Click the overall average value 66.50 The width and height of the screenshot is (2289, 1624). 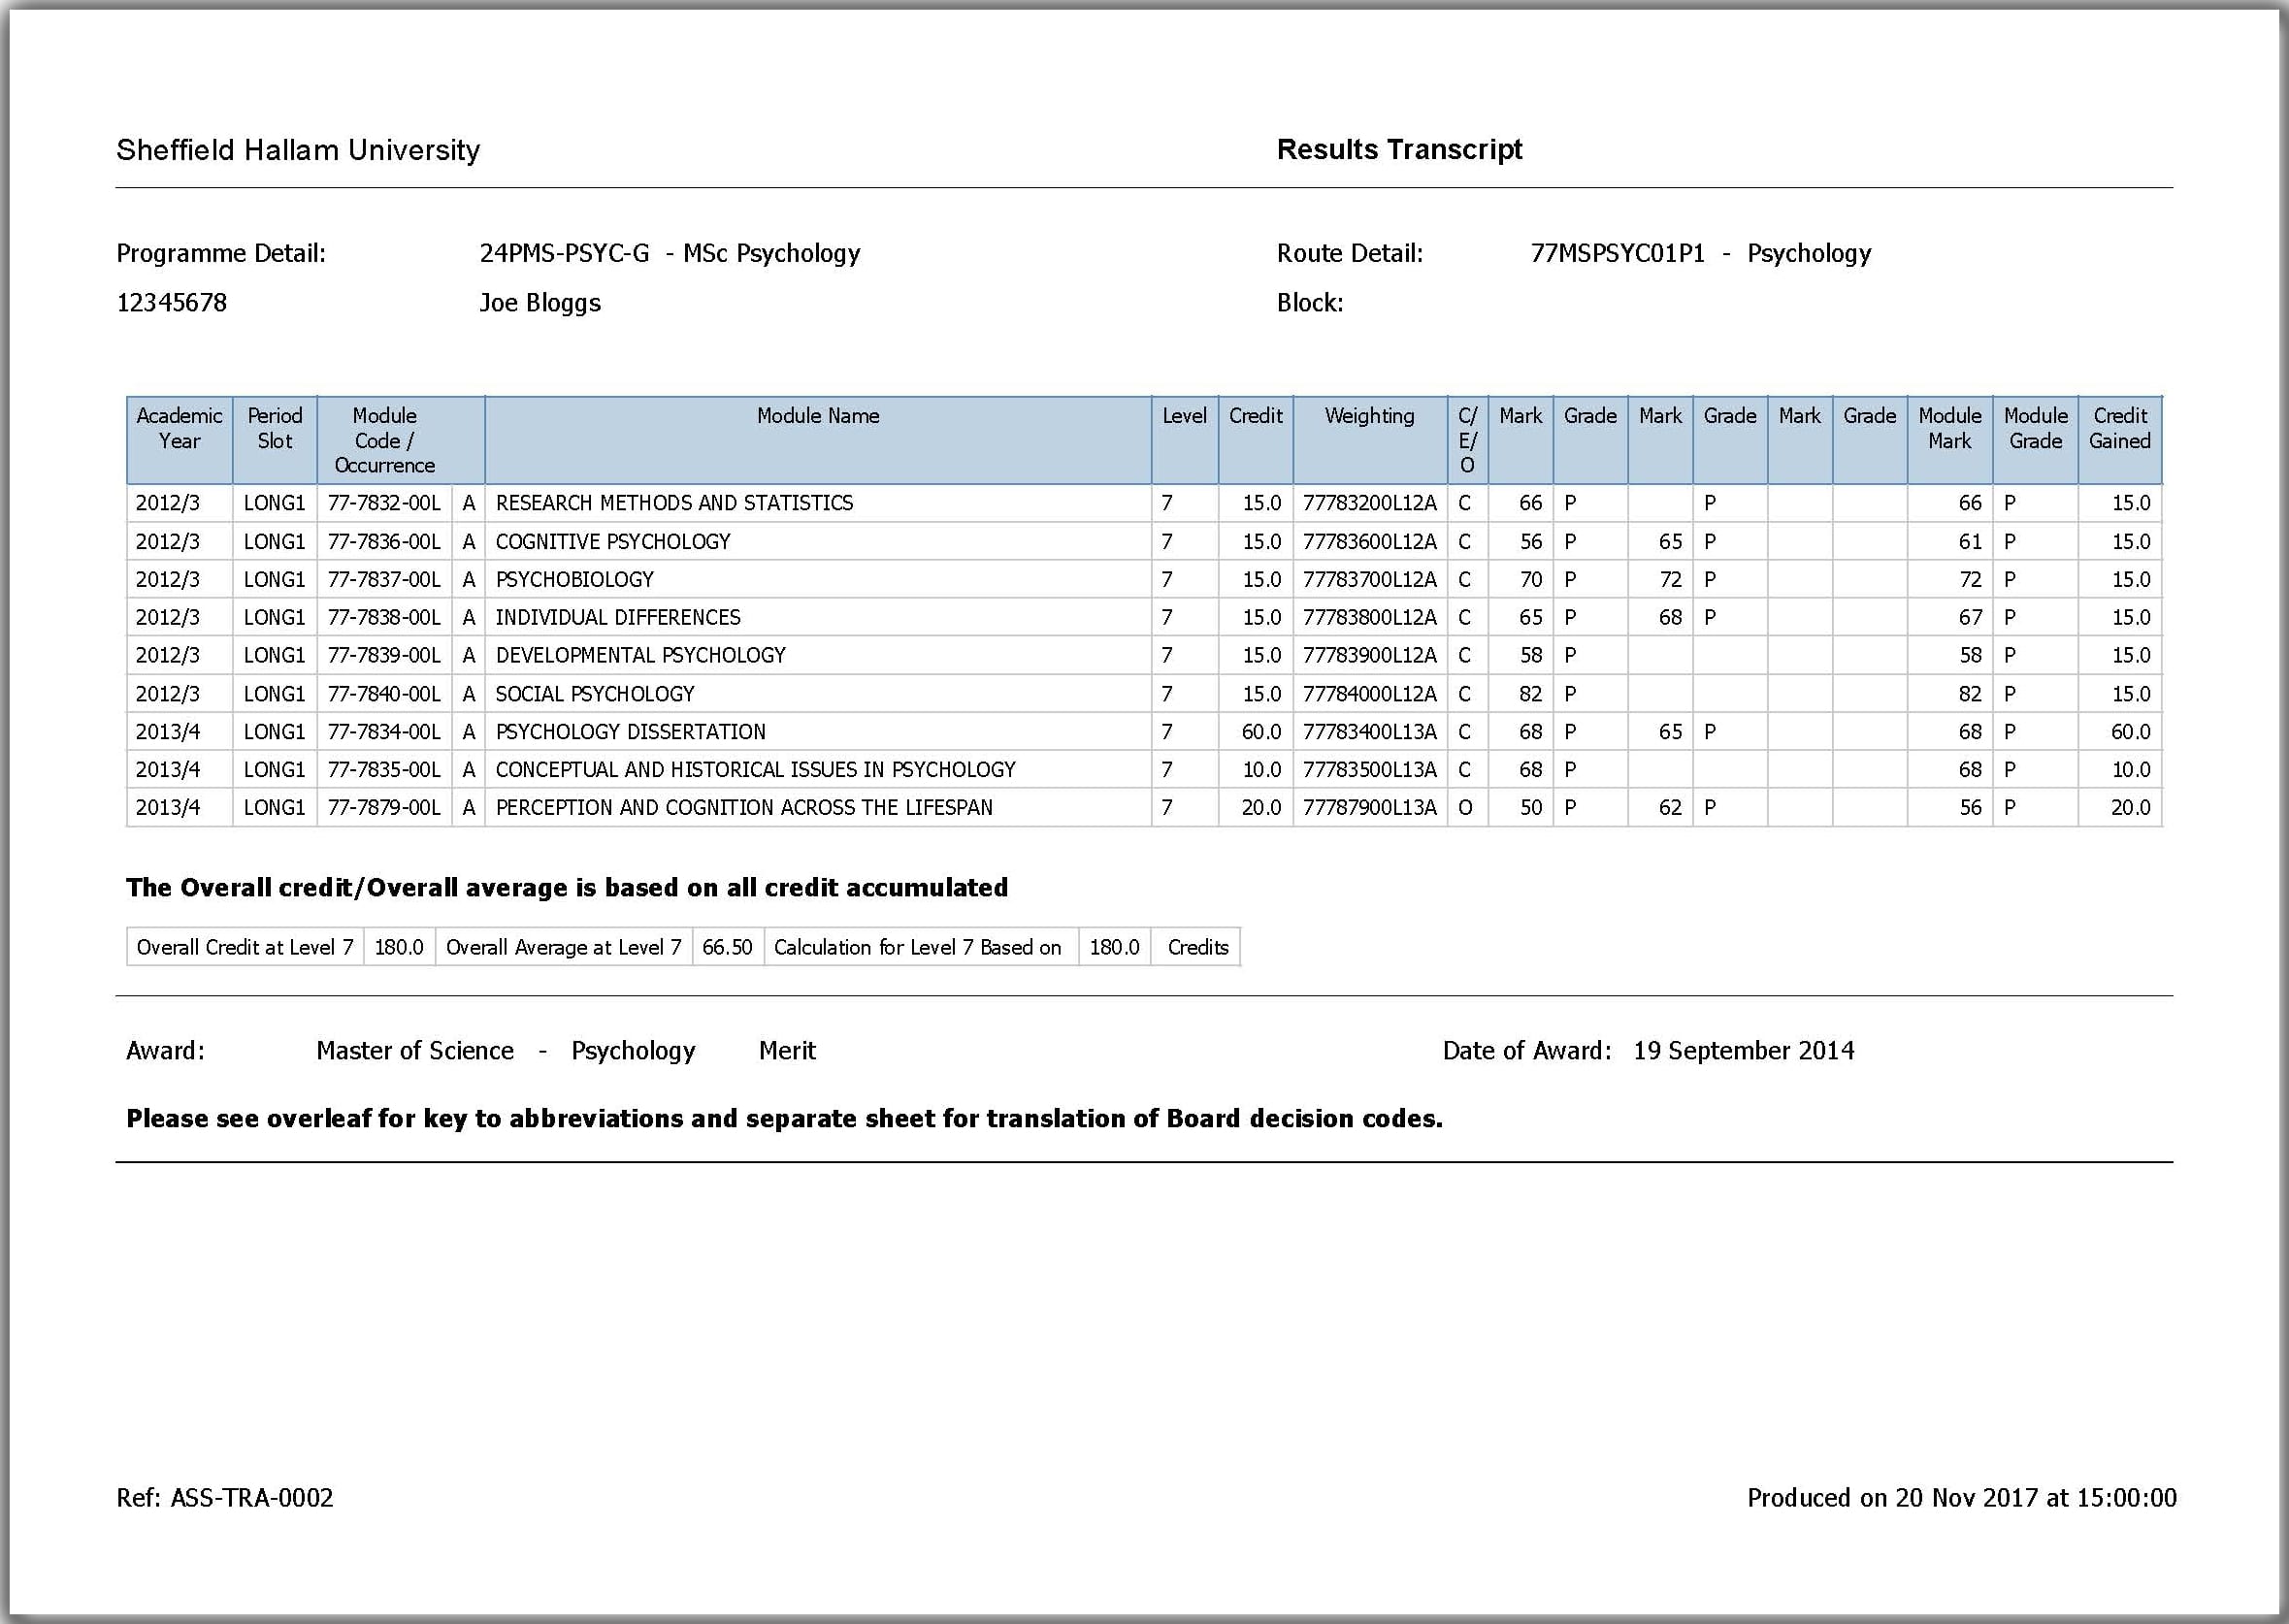pyautogui.click(x=727, y=947)
